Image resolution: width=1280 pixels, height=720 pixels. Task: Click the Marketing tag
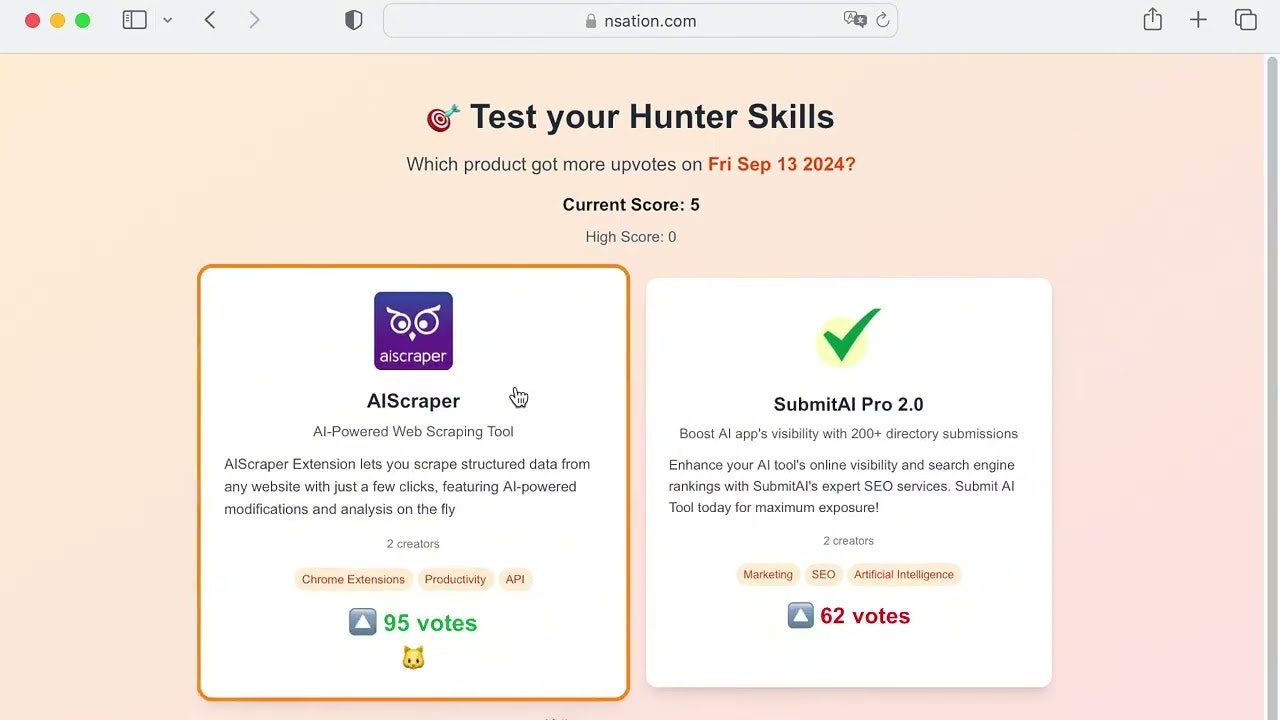tap(767, 574)
